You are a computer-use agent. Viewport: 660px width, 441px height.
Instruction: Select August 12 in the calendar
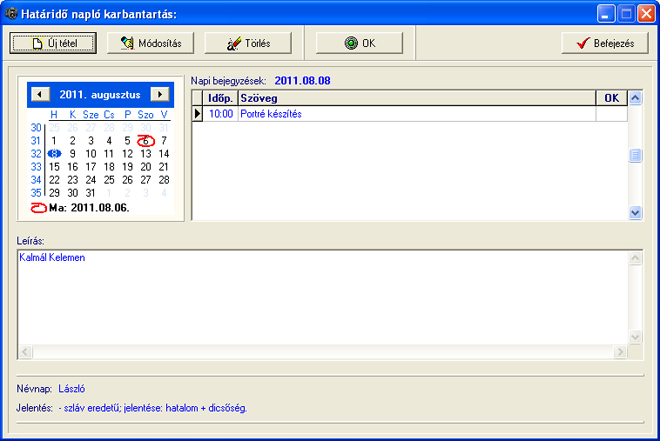click(128, 154)
